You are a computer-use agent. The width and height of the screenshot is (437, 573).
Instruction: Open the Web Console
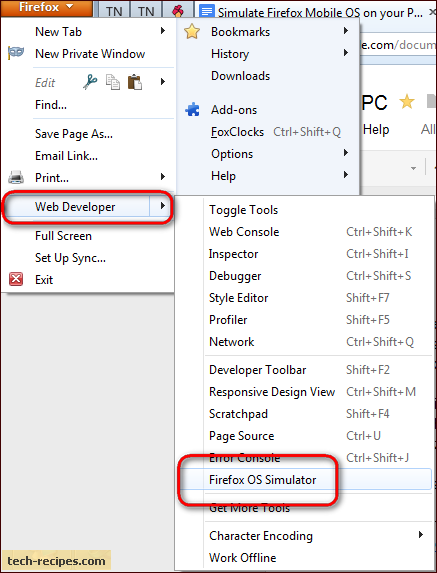(x=304, y=232)
